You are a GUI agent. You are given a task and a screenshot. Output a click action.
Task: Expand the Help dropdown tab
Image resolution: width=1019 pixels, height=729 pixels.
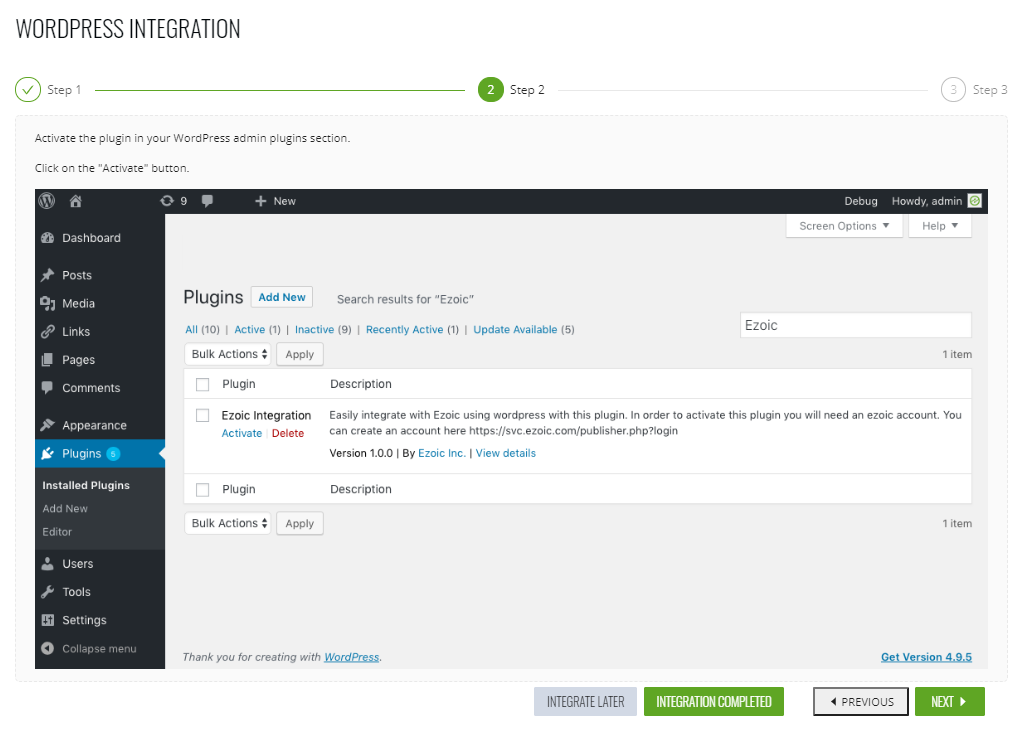(x=939, y=226)
